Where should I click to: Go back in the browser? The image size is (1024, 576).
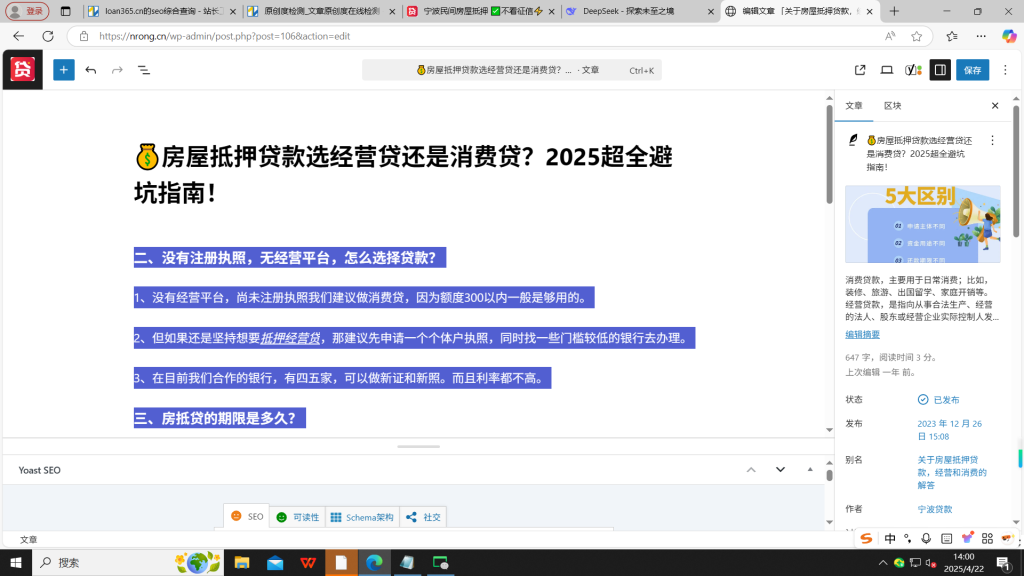click(x=18, y=36)
